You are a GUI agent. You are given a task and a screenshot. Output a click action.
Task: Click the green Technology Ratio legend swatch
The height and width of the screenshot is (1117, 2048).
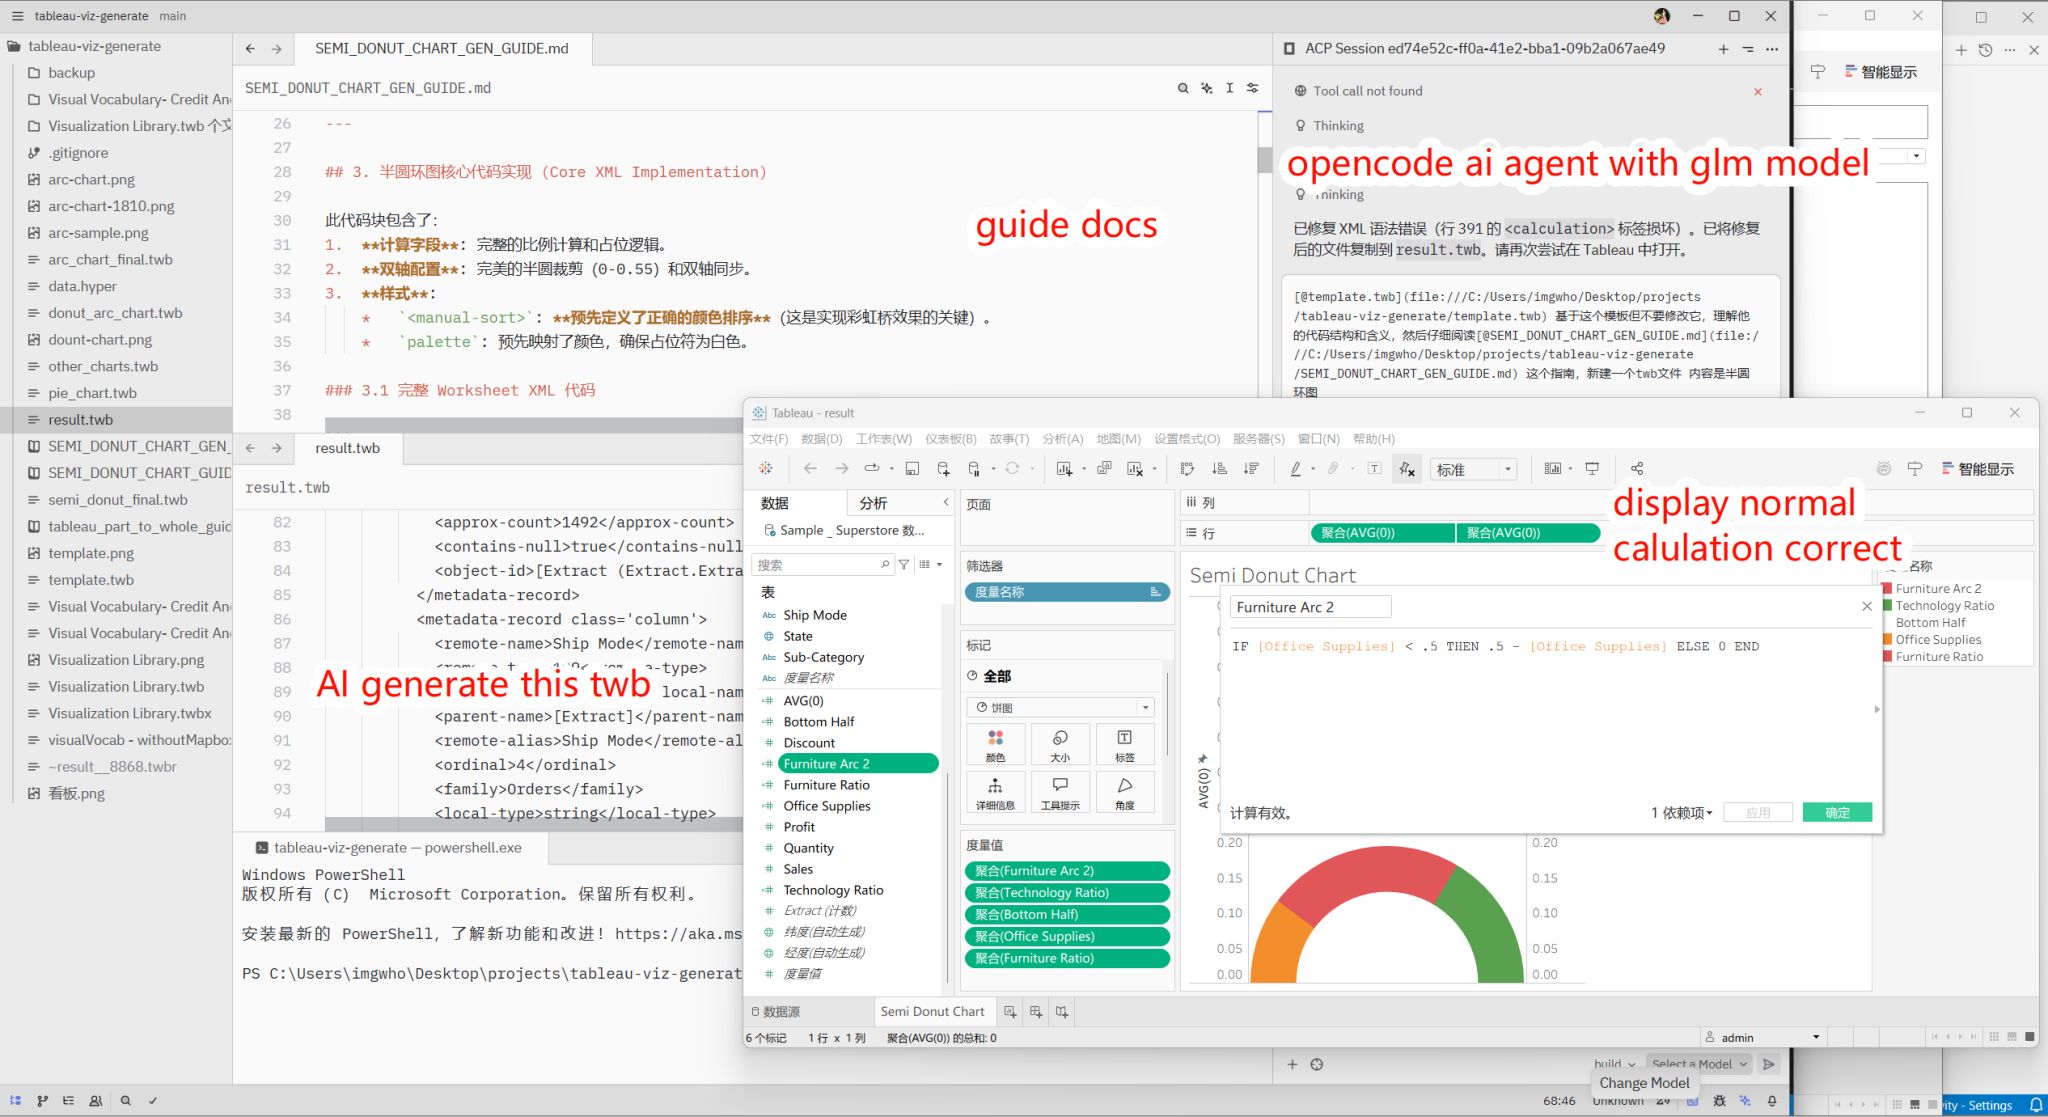tap(1887, 606)
